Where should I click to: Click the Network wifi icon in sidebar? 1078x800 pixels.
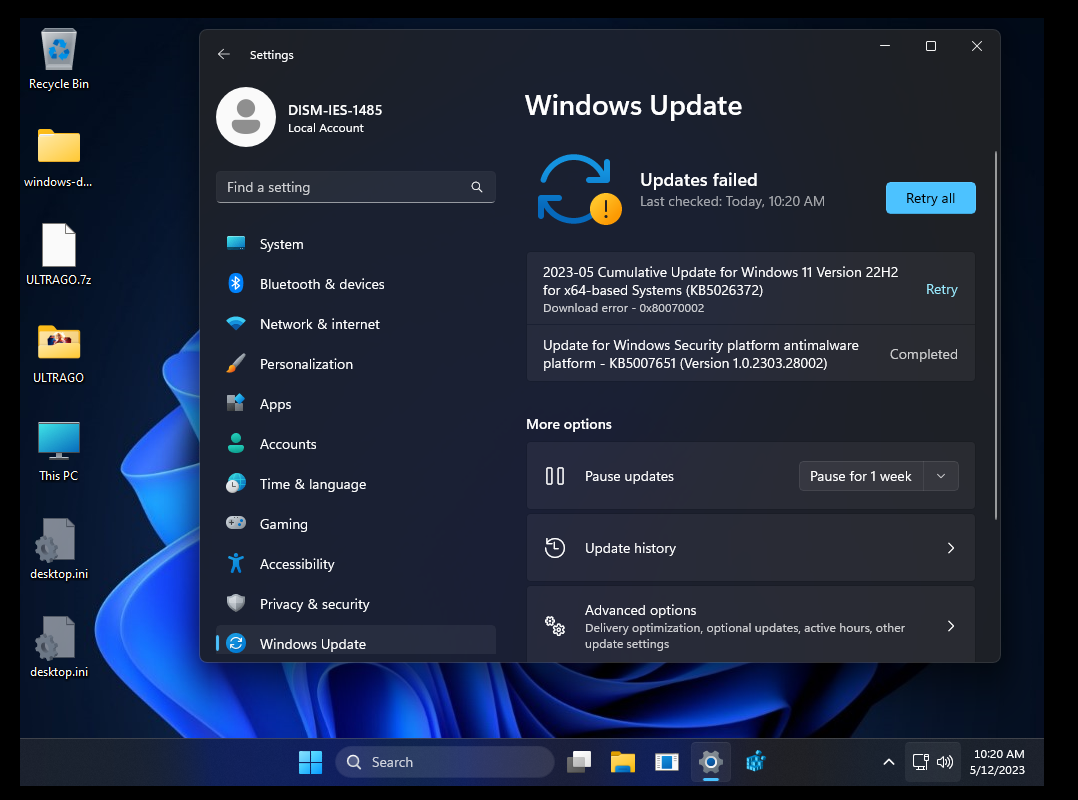point(236,323)
